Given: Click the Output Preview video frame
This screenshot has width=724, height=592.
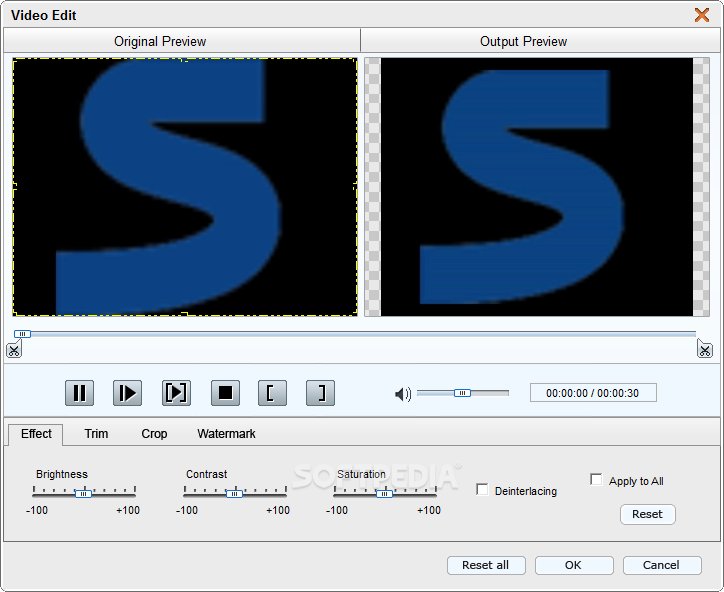Looking at the screenshot, I should tap(537, 187).
